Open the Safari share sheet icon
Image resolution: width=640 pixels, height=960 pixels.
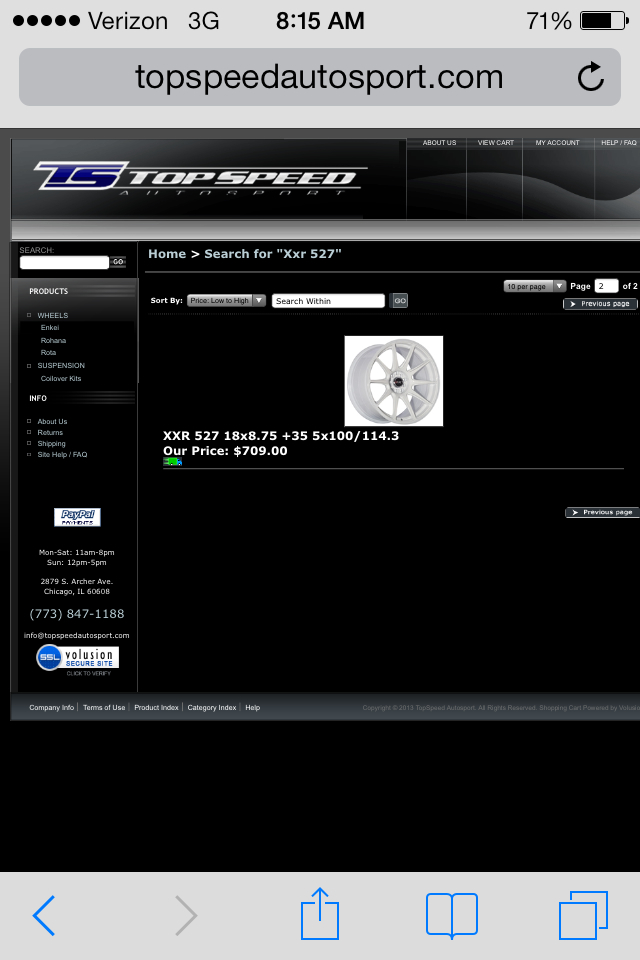[x=320, y=915]
